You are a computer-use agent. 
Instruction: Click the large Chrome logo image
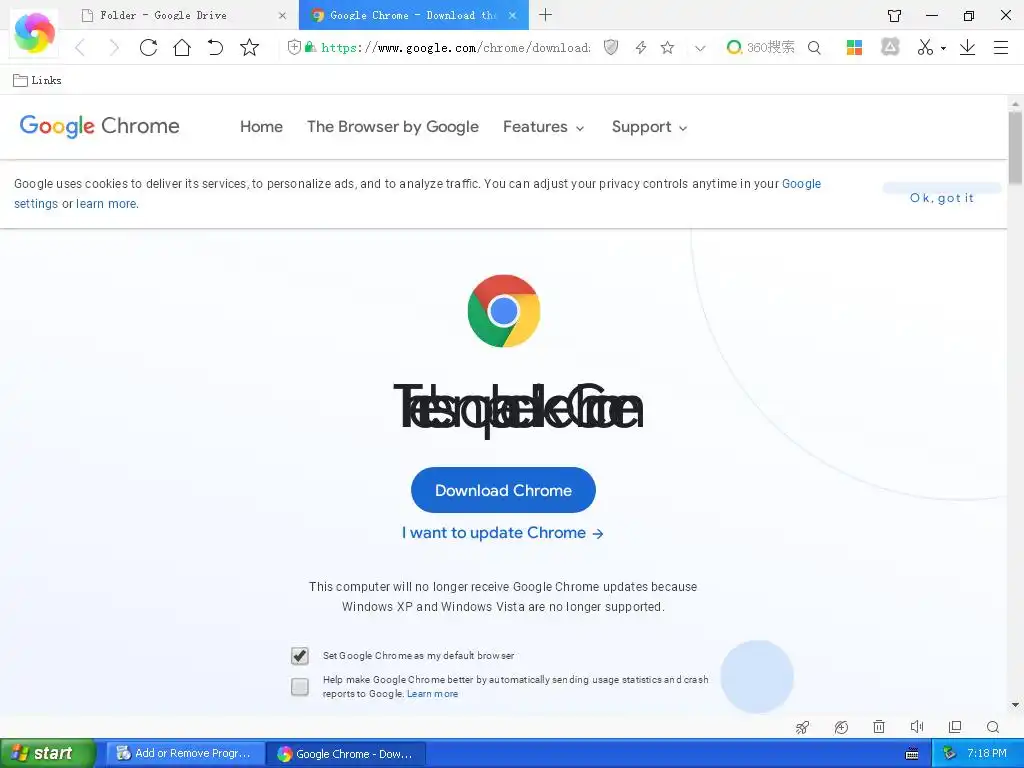tap(504, 311)
